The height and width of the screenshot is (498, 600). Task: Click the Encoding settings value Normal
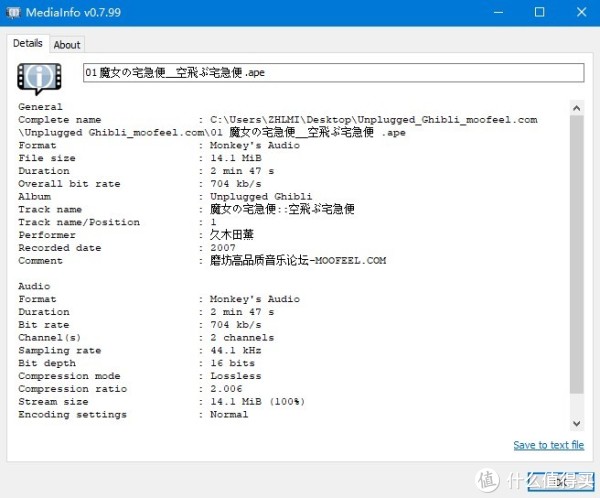(229, 415)
